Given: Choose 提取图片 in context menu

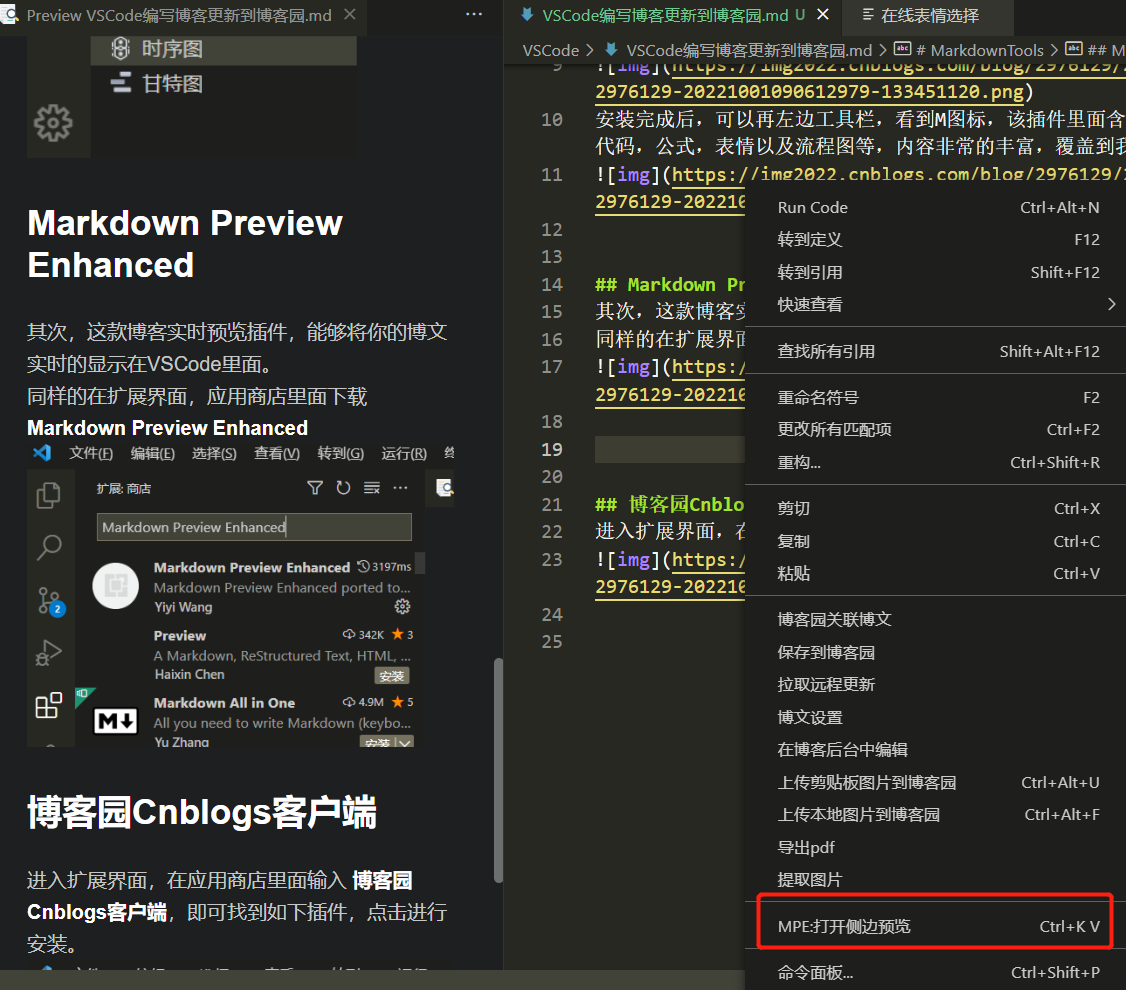Looking at the screenshot, I should tap(938, 880).
